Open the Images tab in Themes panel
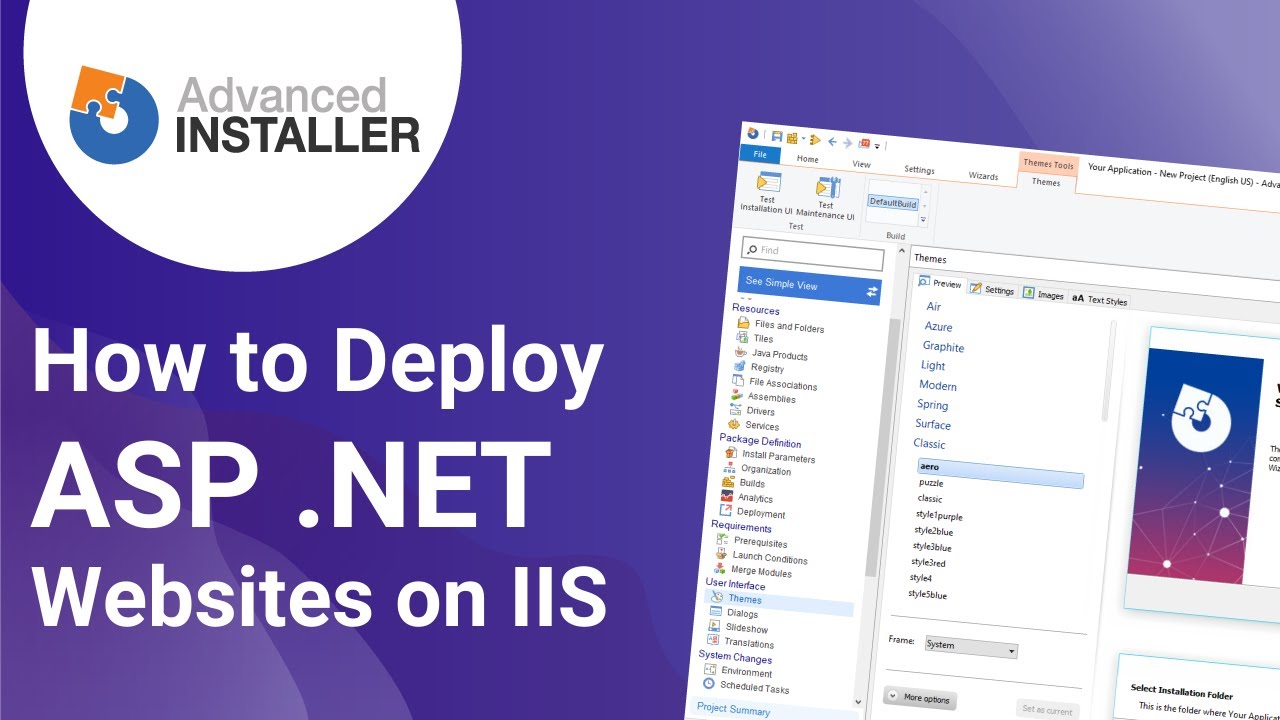 (x=1043, y=295)
